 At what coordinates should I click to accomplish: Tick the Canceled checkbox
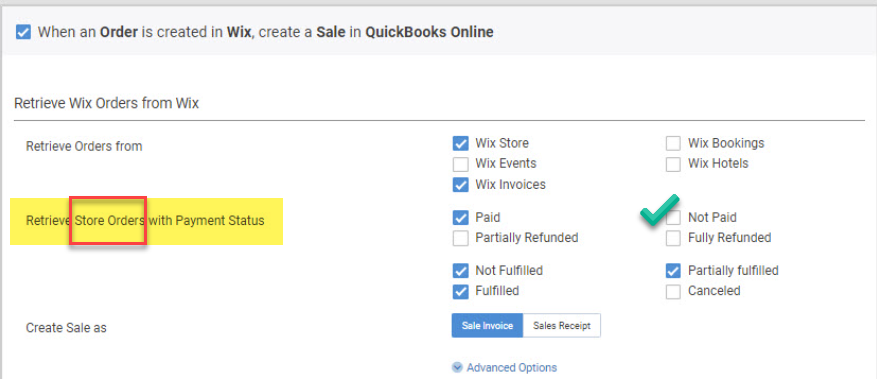[x=673, y=292]
